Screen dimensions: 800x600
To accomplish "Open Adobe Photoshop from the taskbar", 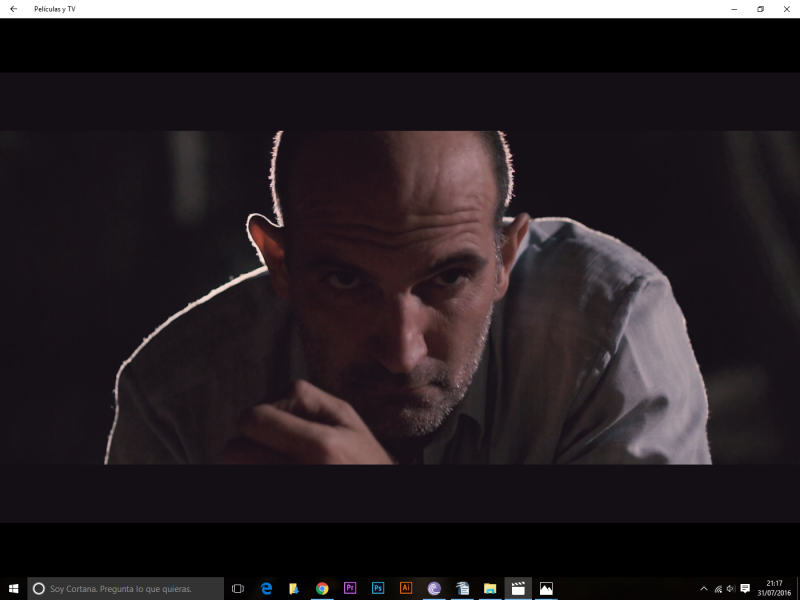I will (378, 588).
